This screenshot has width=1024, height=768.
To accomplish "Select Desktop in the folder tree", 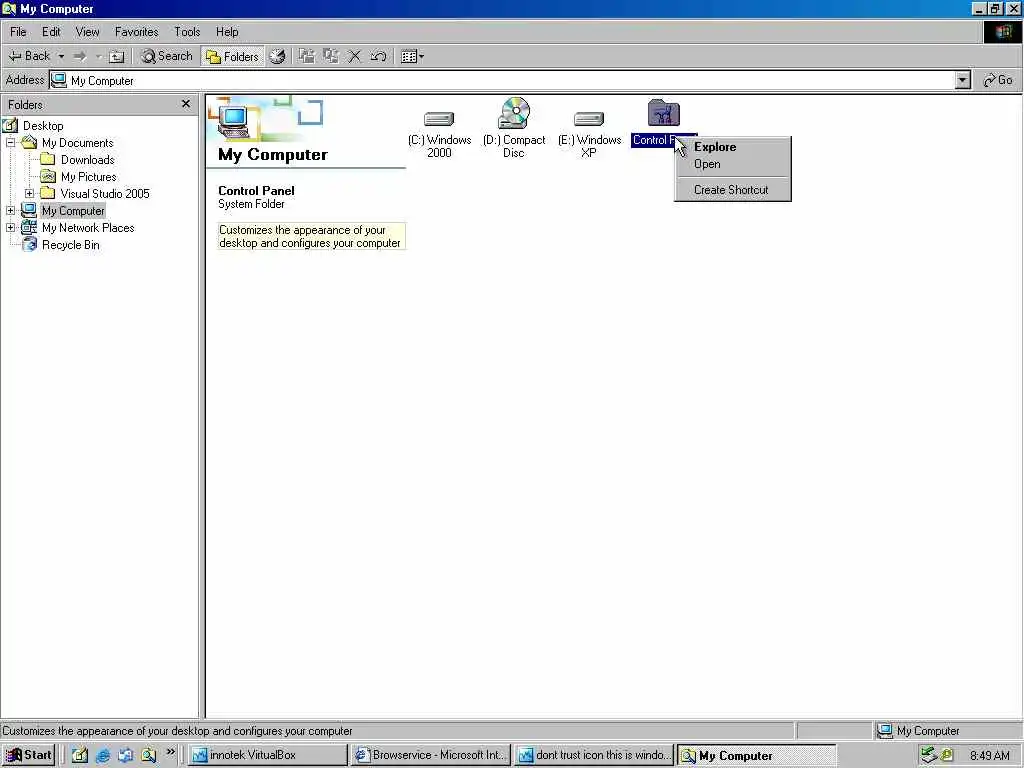I will [43, 125].
